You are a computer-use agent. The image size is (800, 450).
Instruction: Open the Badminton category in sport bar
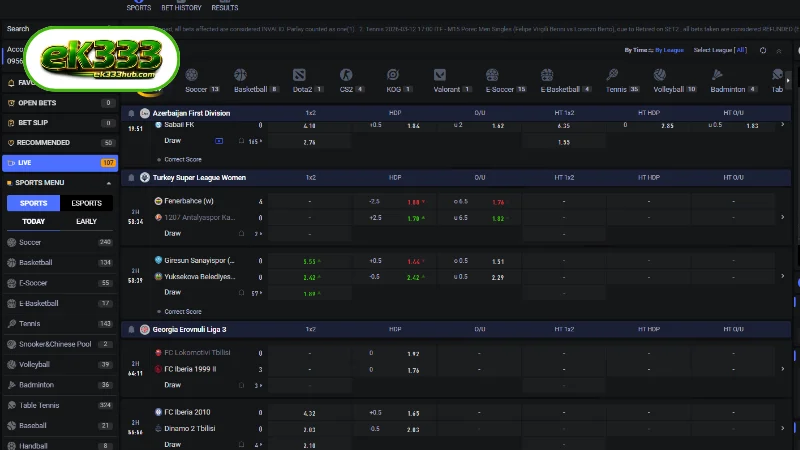pos(733,81)
